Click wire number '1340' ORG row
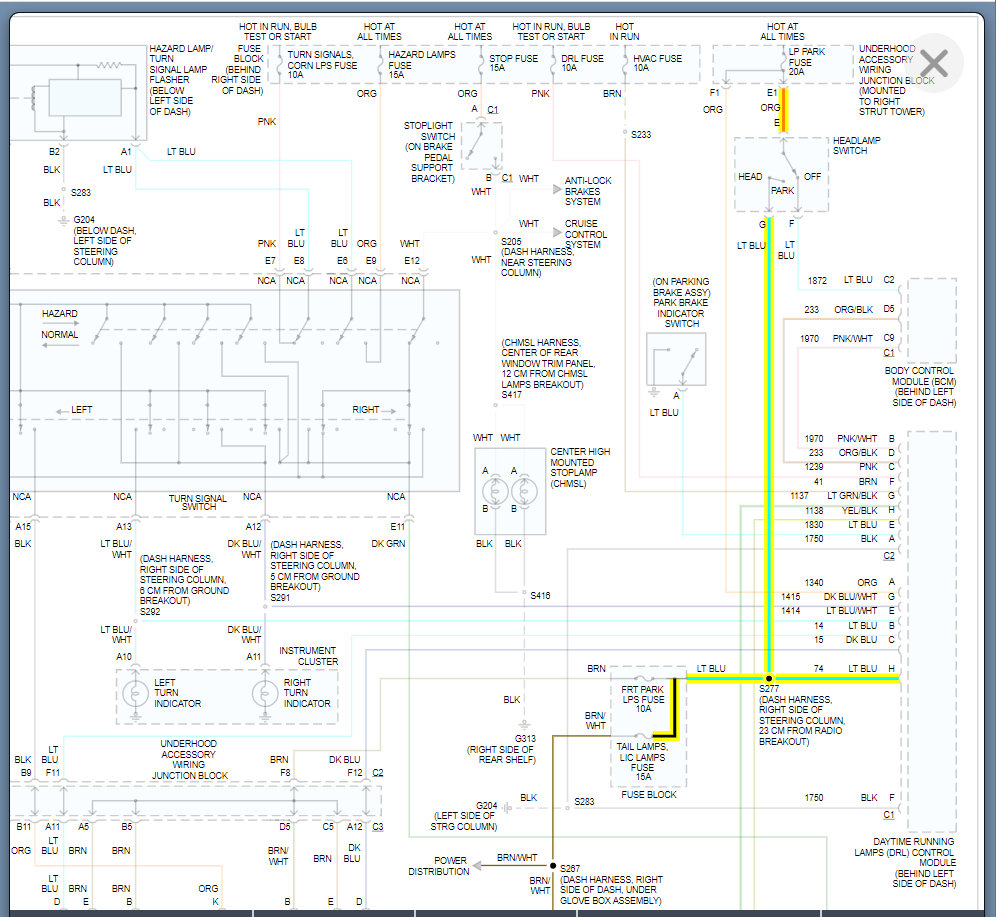The width and height of the screenshot is (996, 917). click(x=814, y=582)
